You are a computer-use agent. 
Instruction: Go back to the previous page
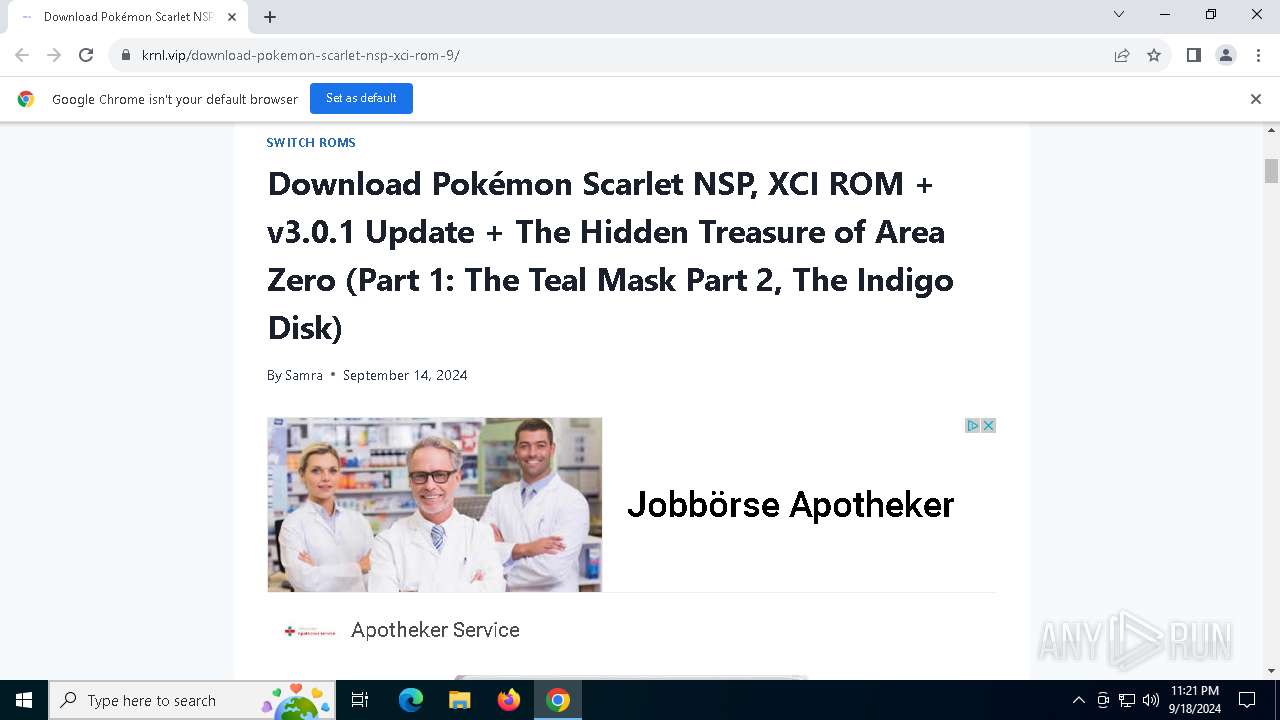point(22,55)
